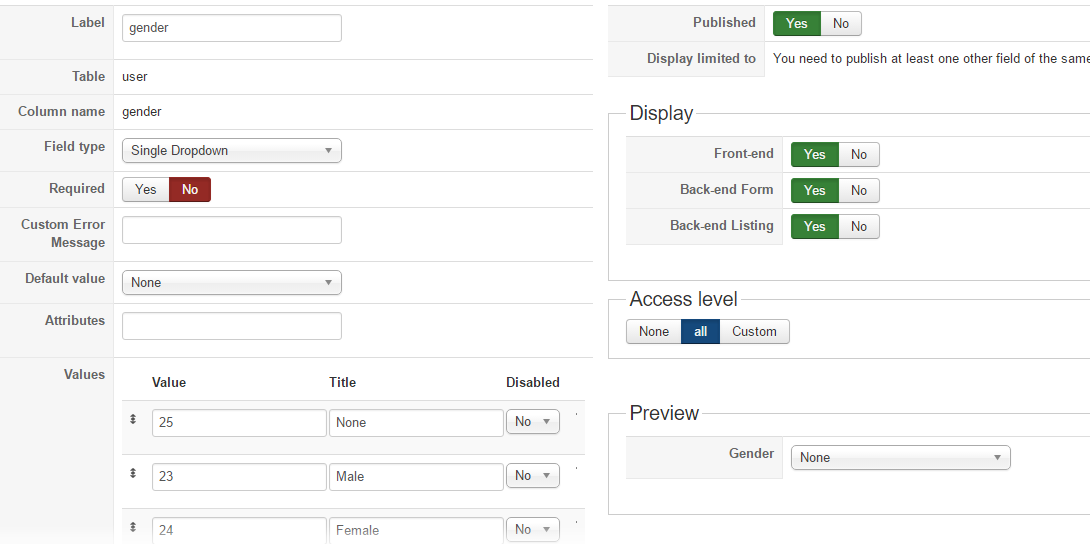Open the Disabled dropdown for the Male row

click(x=532, y=476)
